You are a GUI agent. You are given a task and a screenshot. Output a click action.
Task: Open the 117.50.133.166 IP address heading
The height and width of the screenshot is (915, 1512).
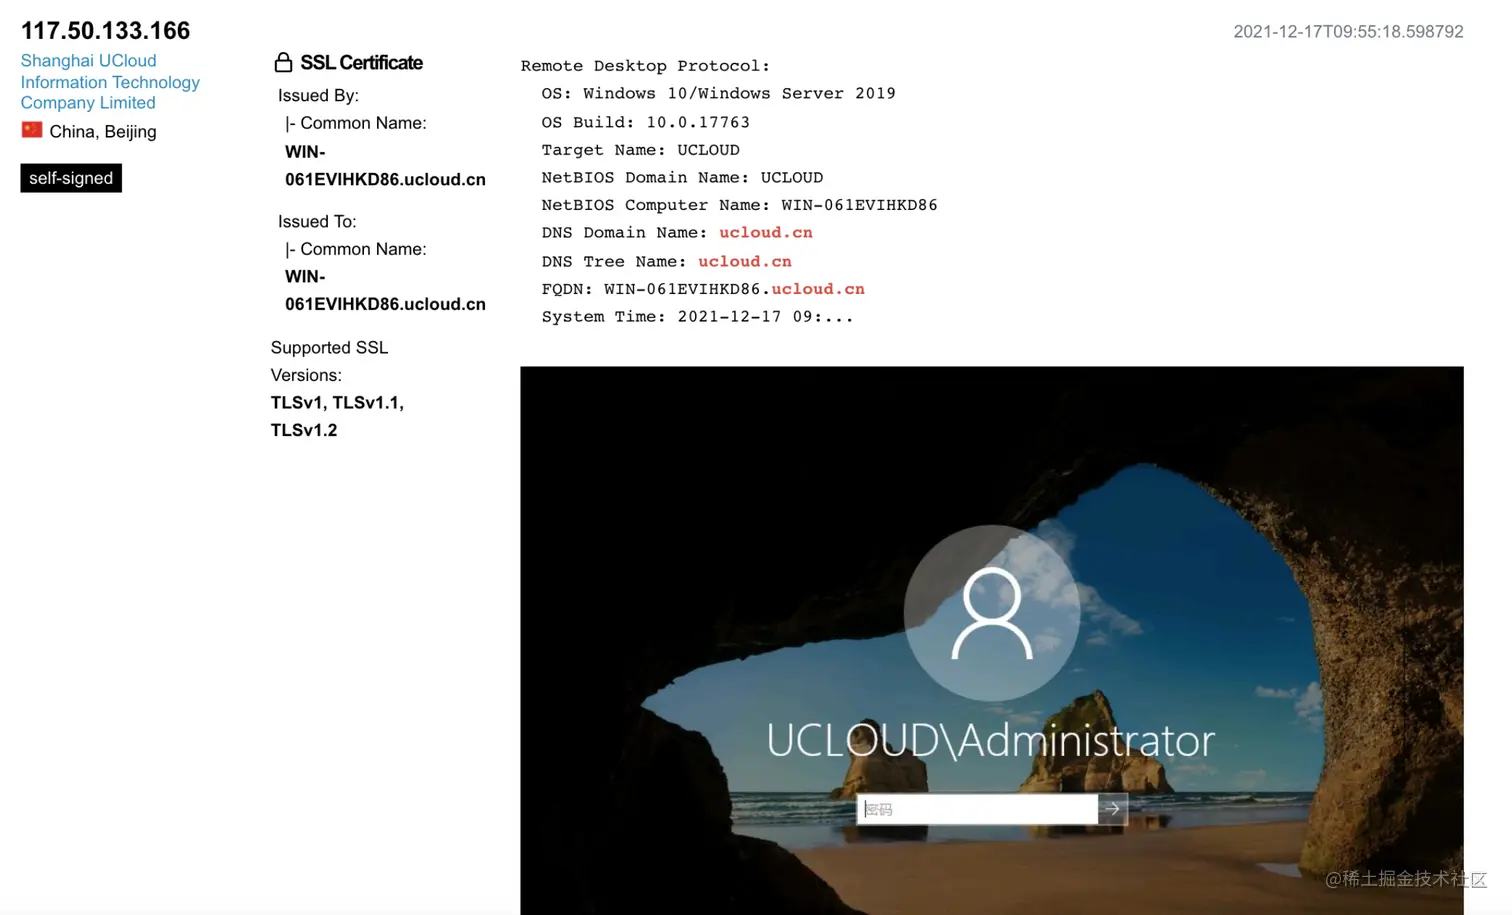tap(105, 31)
